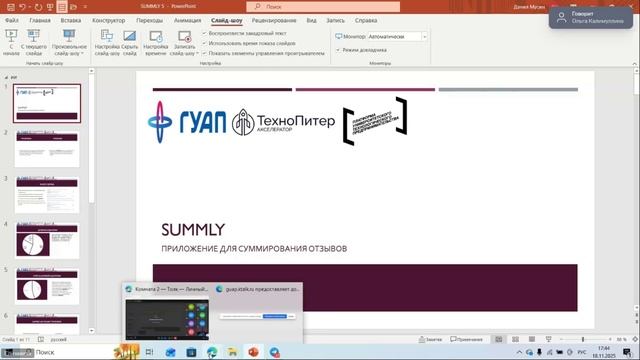This screenshot has width=640, height=360.
Task: Switch to the Рецензирование tab
Action: 274,20
